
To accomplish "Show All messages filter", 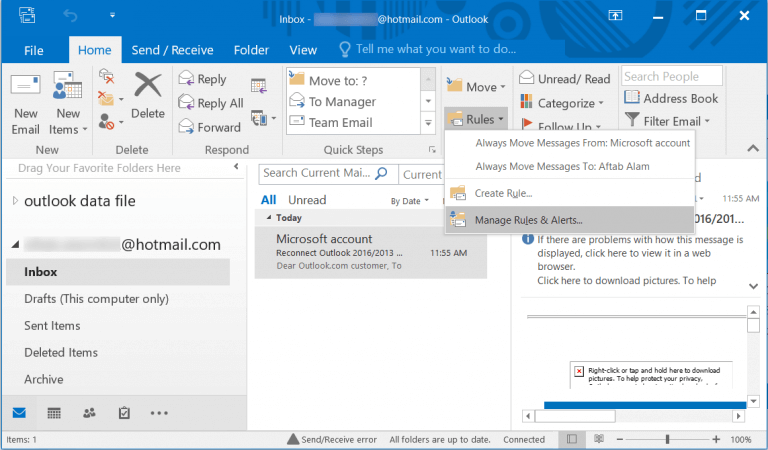I will (x=268, y=200).
